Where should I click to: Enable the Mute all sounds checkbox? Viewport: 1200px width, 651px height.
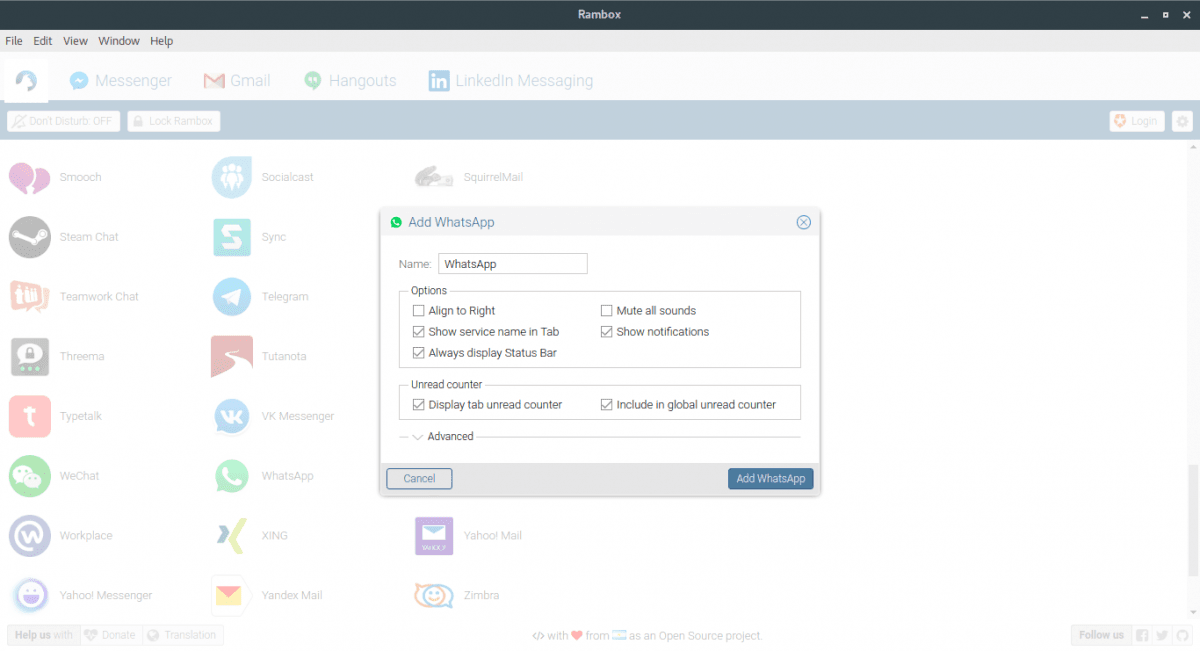pos(606,311)
